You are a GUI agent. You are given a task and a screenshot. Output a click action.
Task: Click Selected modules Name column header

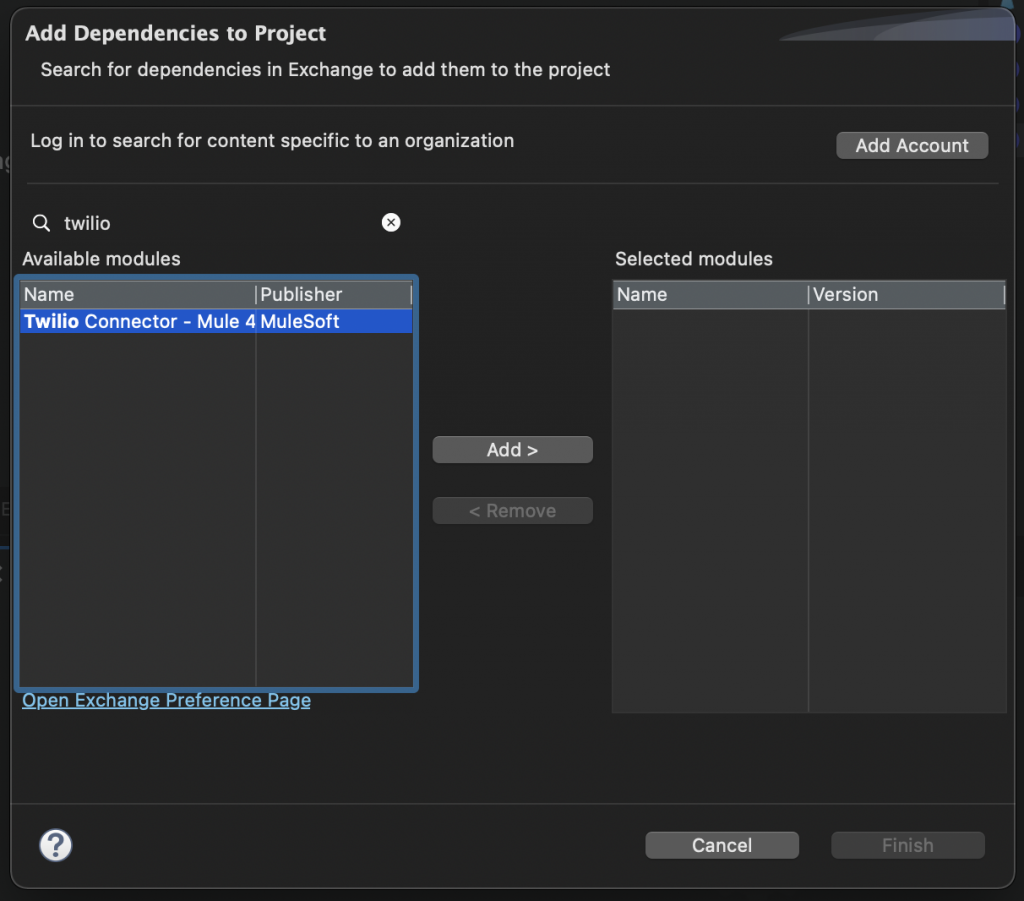pos(711,294)
